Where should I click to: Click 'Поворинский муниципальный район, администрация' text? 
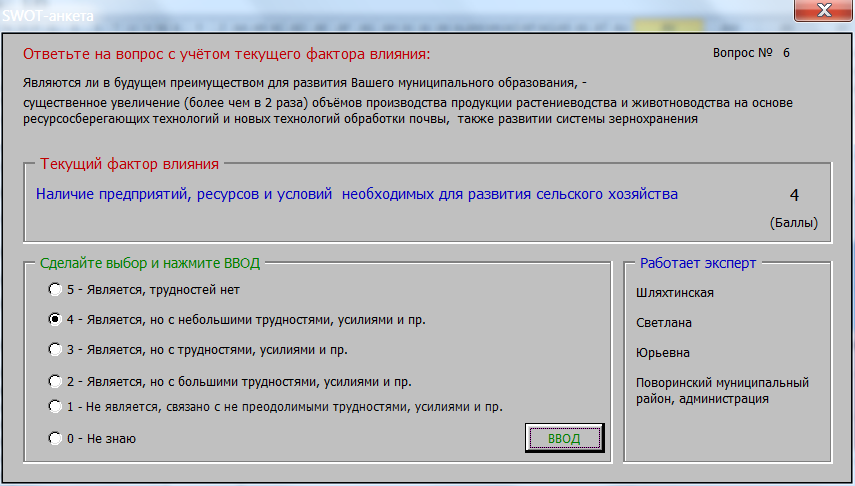click(722, 391)
